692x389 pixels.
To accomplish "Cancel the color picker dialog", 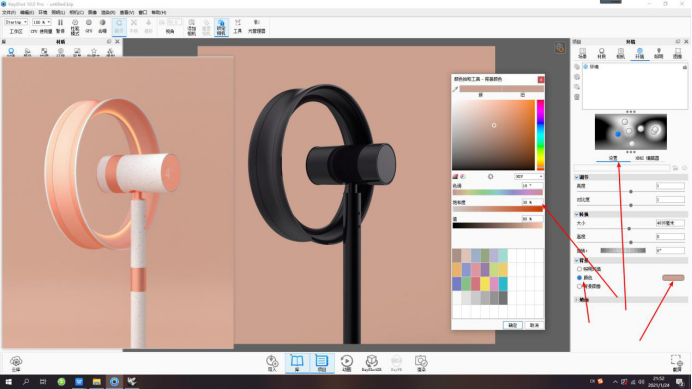I will 534,325.
